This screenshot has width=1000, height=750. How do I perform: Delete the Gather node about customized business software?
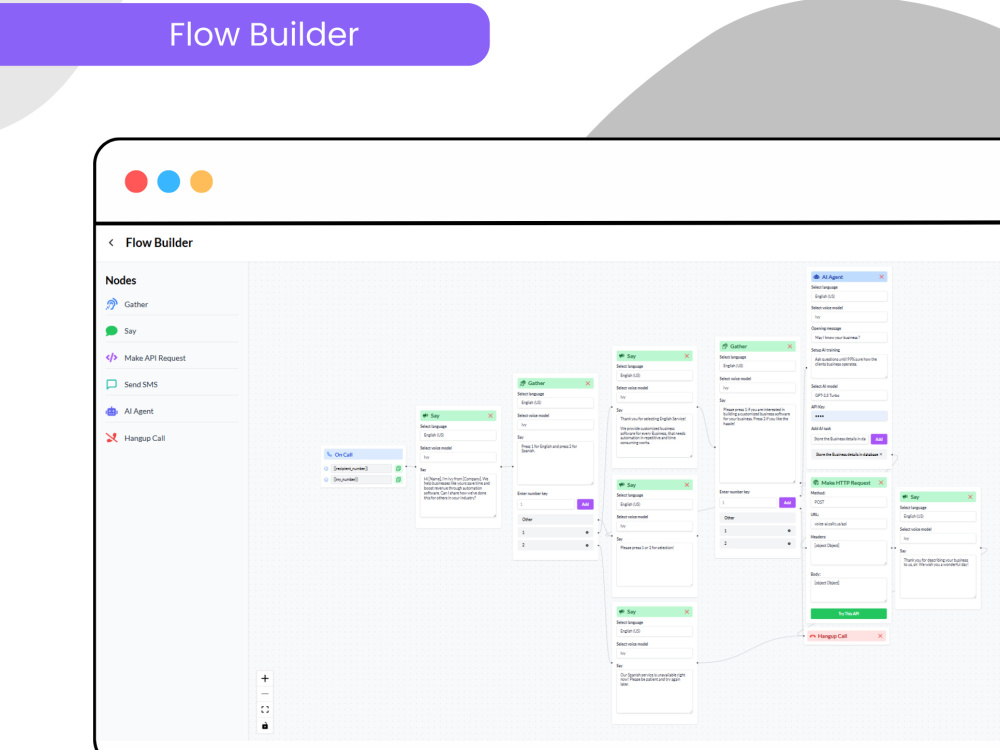pos(790,346)
